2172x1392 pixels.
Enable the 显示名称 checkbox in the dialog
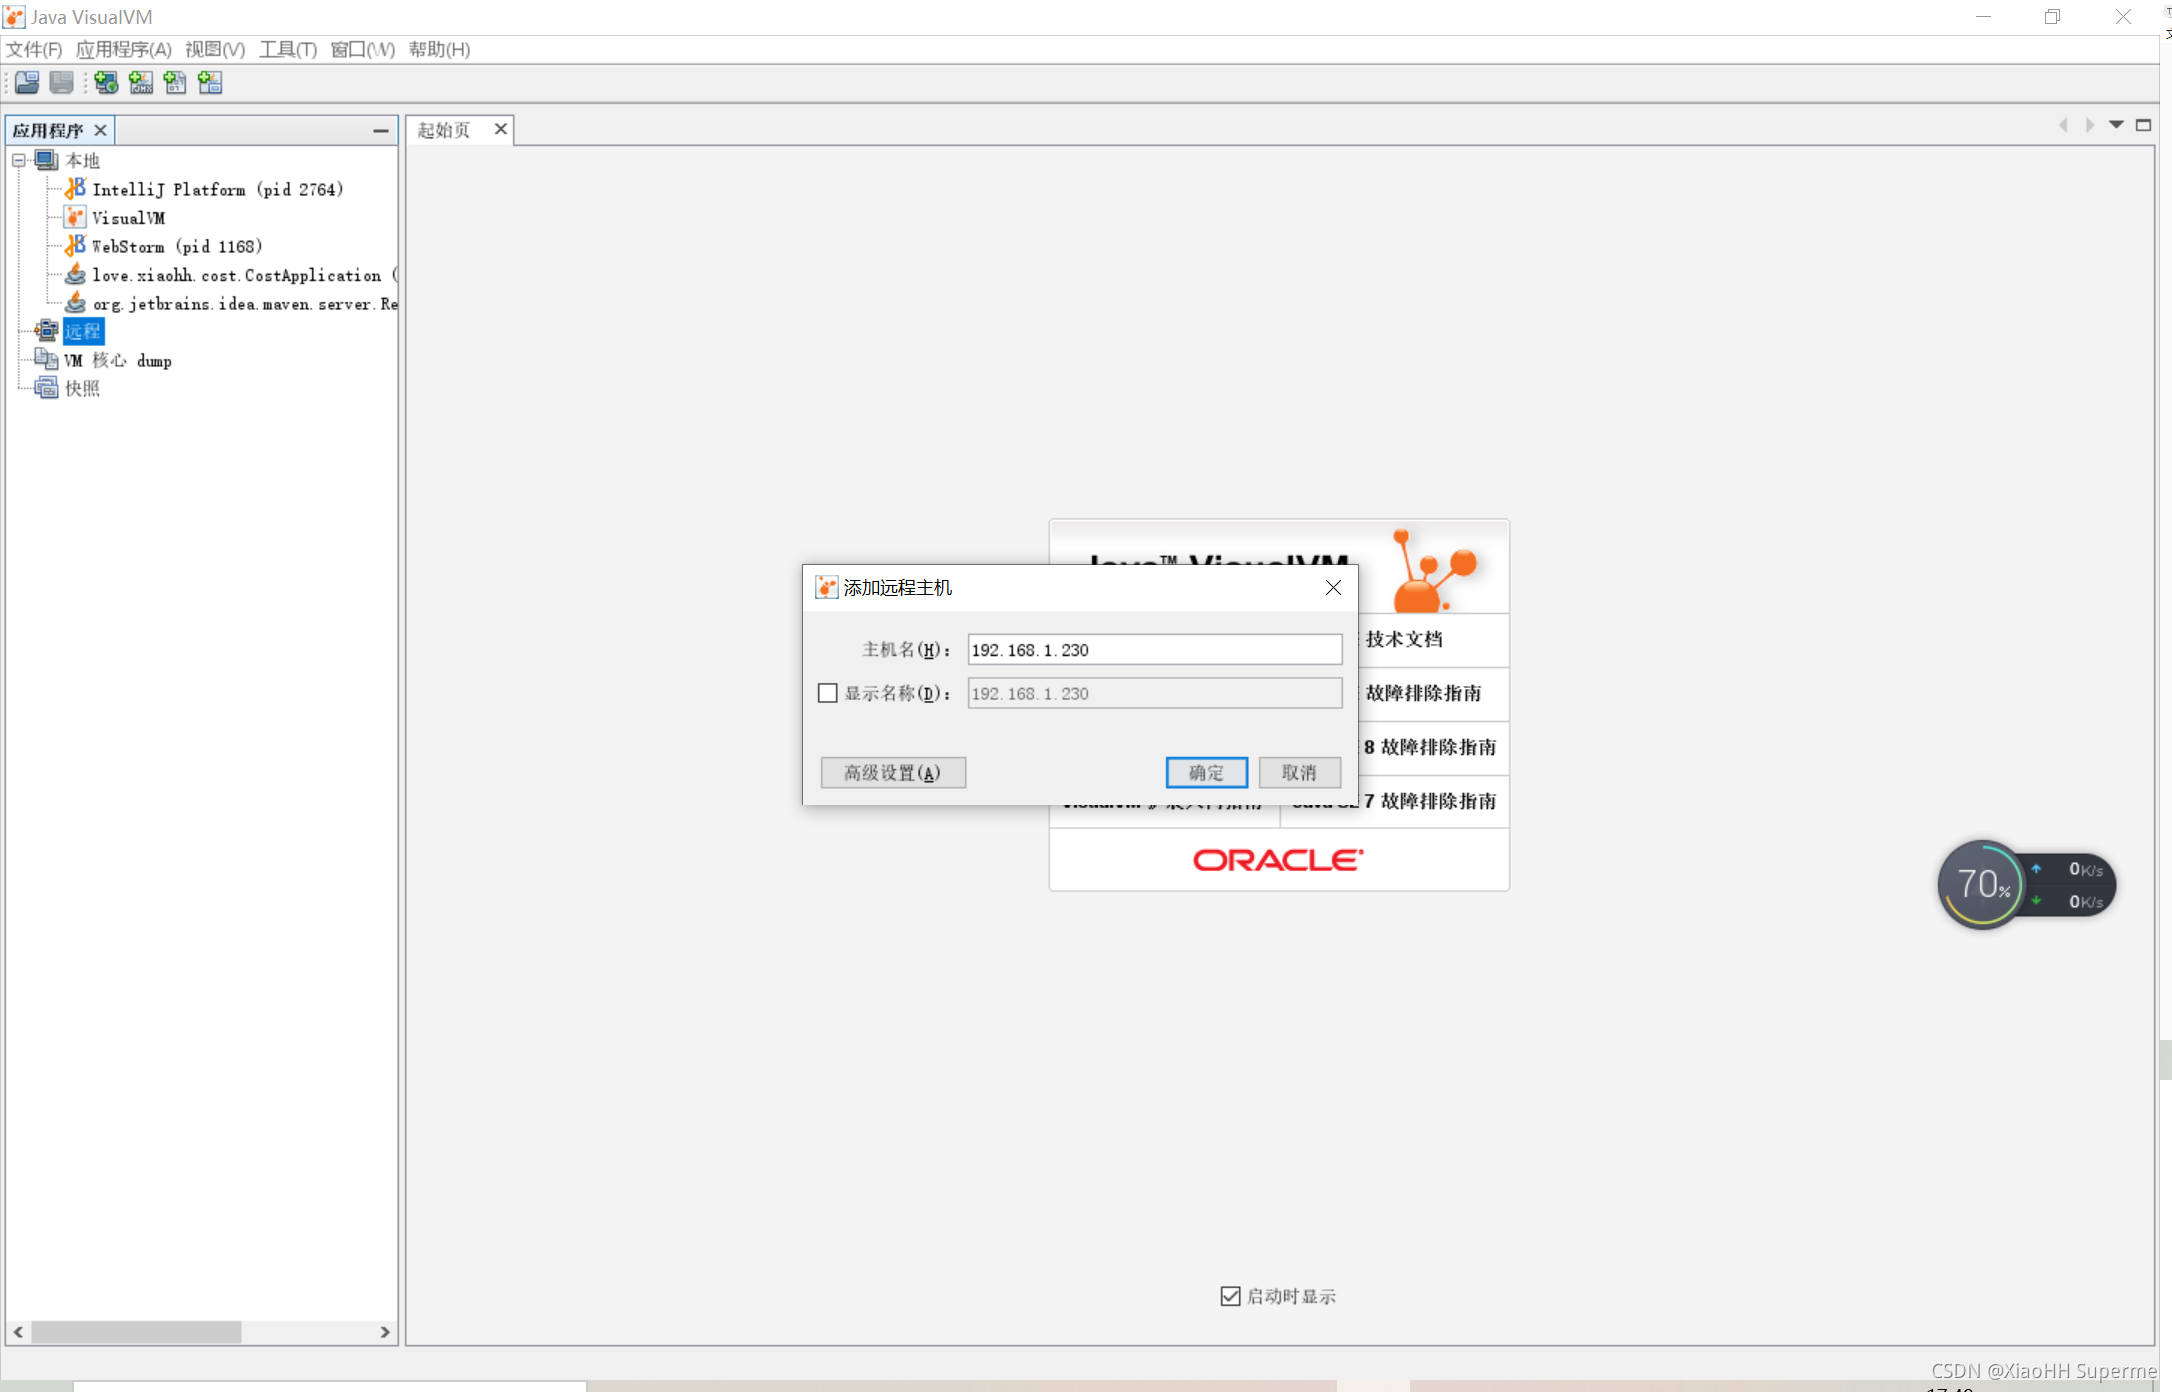[827, 693]
